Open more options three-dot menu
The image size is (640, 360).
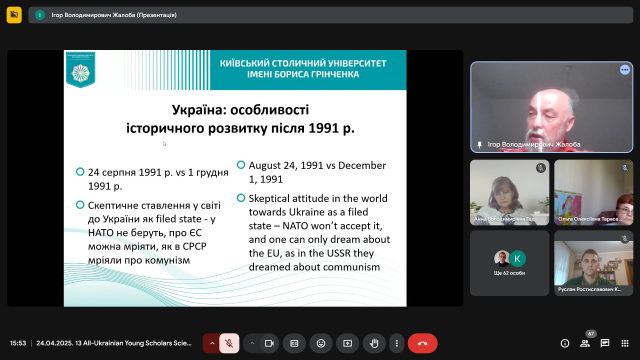coord(396,343)
